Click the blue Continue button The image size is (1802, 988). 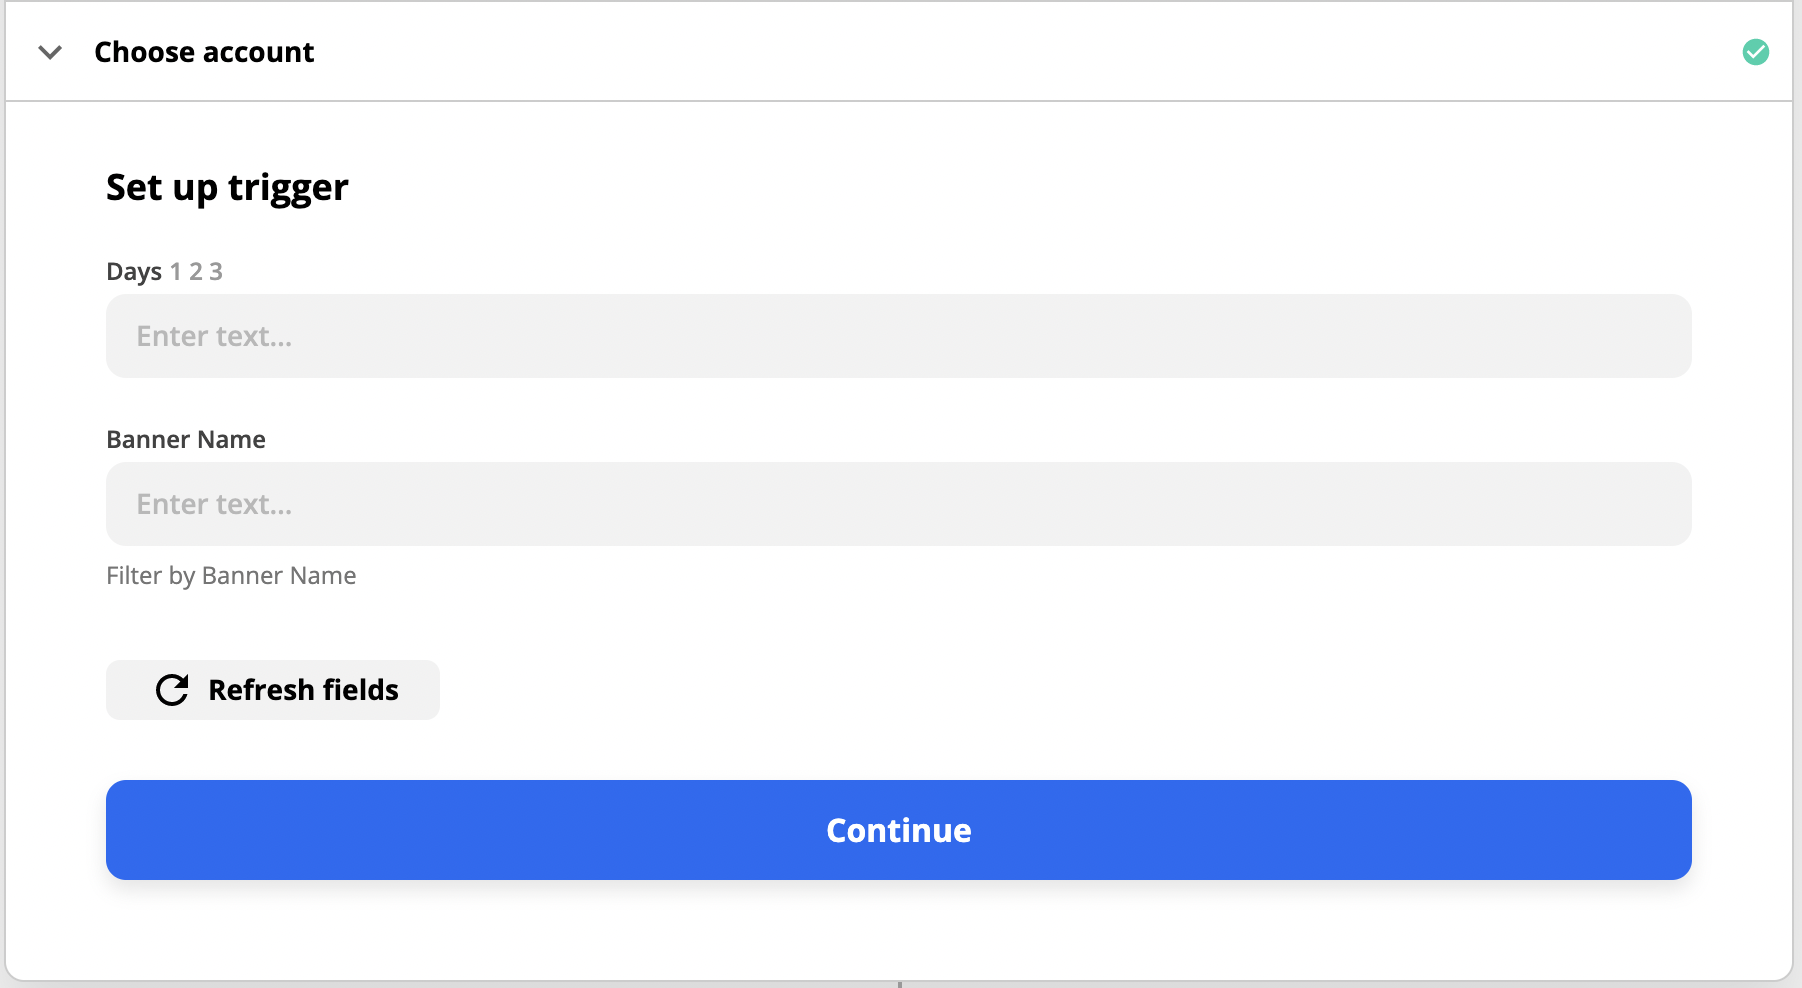coord(898,830)
